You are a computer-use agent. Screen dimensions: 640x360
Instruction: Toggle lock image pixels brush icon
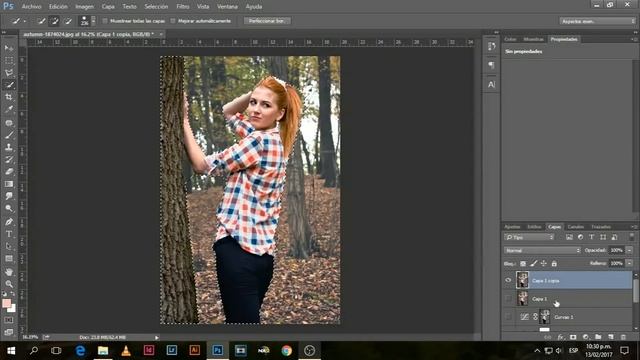[x=533, y=264]
